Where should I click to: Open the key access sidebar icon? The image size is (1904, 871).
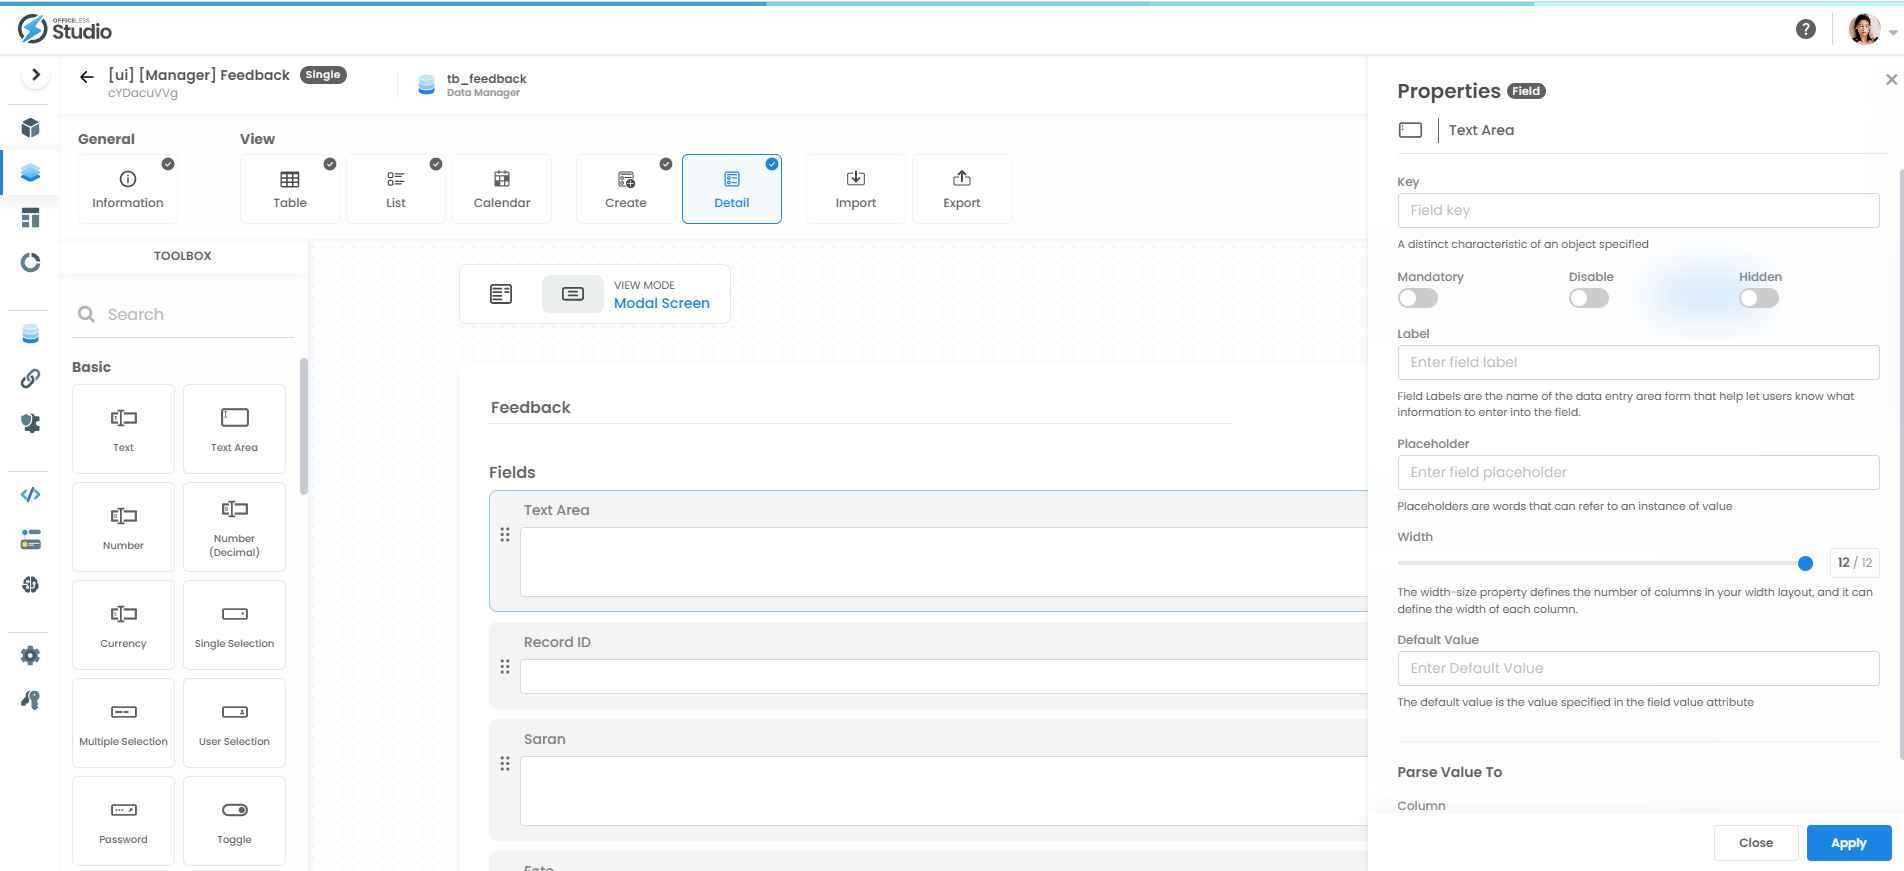pyautogui.click(x=31, y=701)
